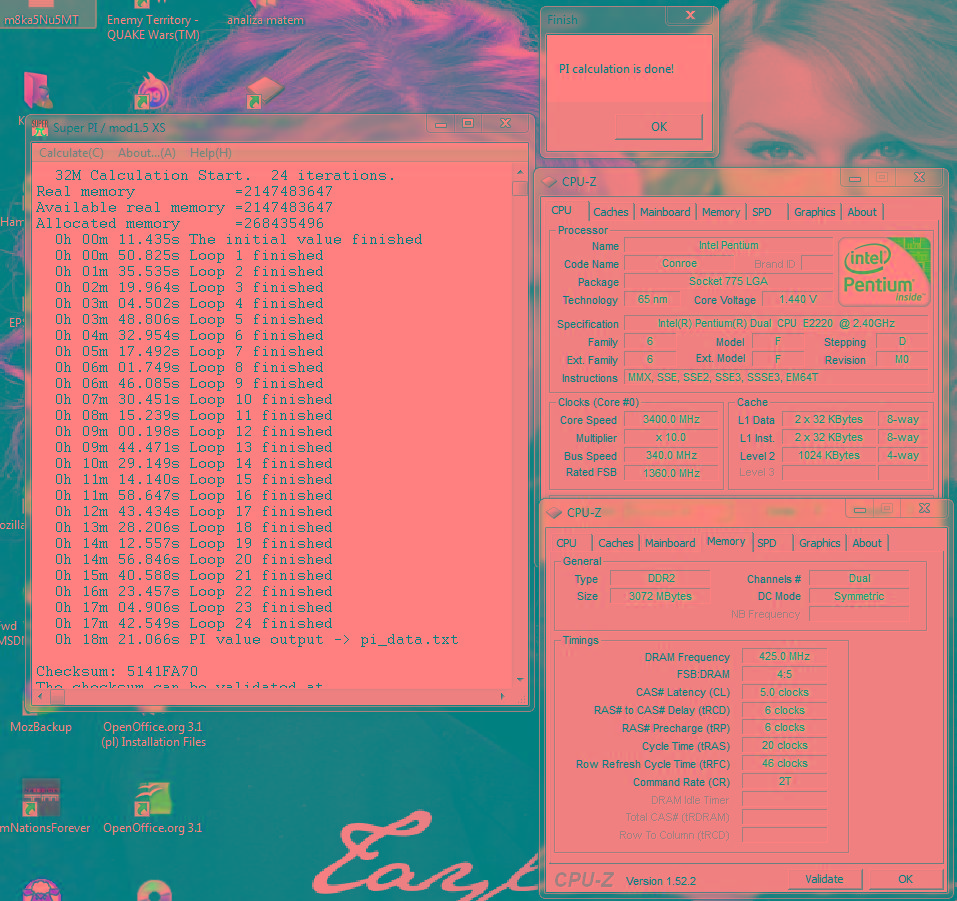Click the Bus Speed value 340.0 MHz
Image resolution: width=957 pixels, height=901 pixels.
[x=671, y=455]
